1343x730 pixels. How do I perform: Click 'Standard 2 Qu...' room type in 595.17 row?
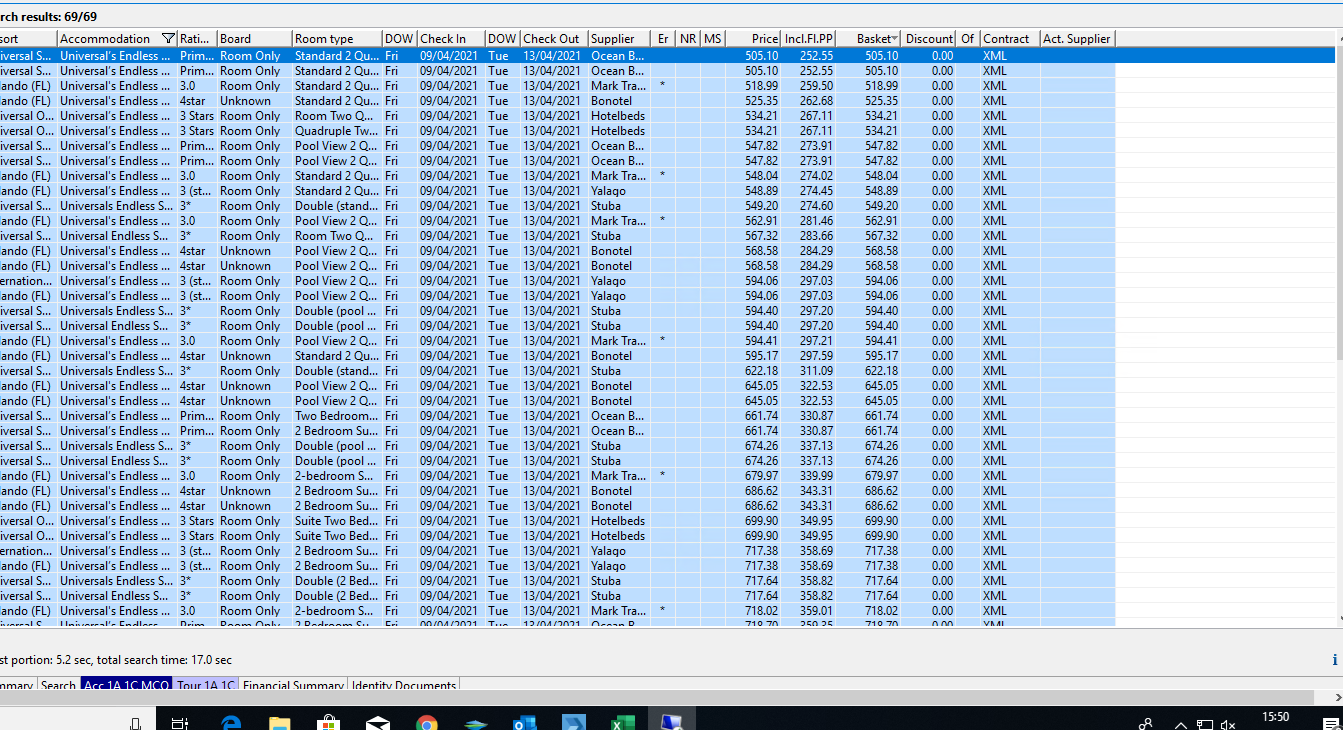337,356
